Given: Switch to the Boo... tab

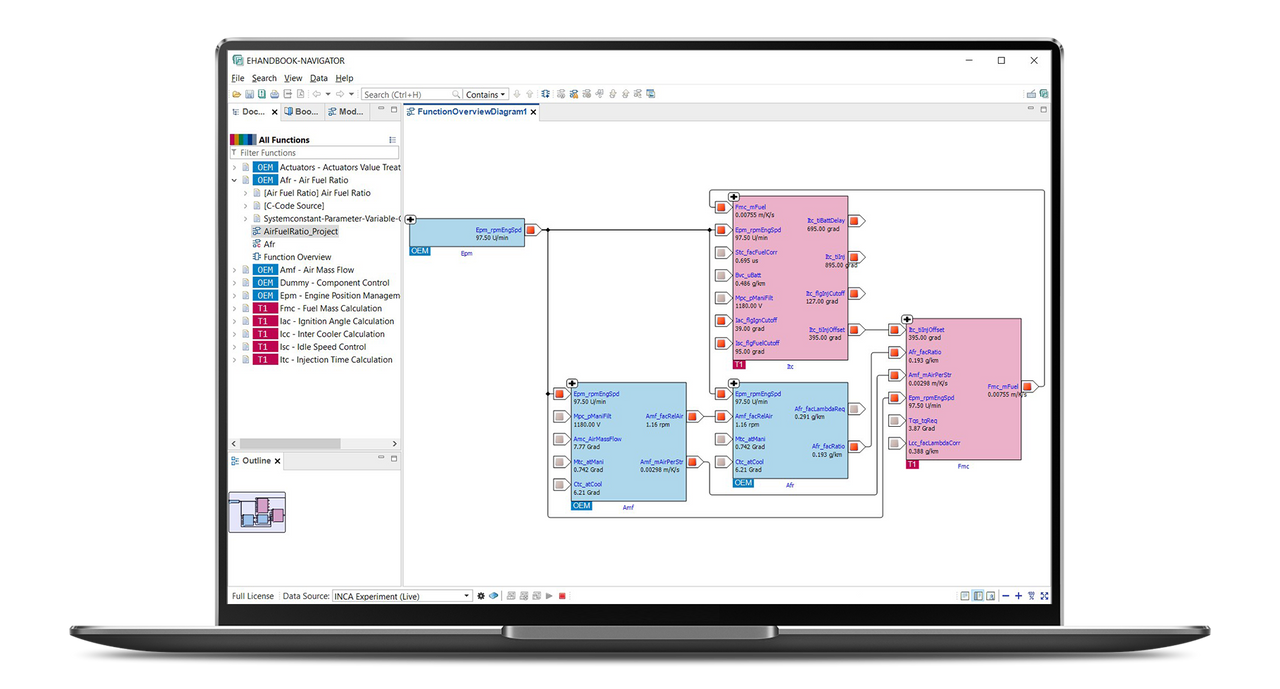Looking at the screenshot, I should tap(305, 112).
